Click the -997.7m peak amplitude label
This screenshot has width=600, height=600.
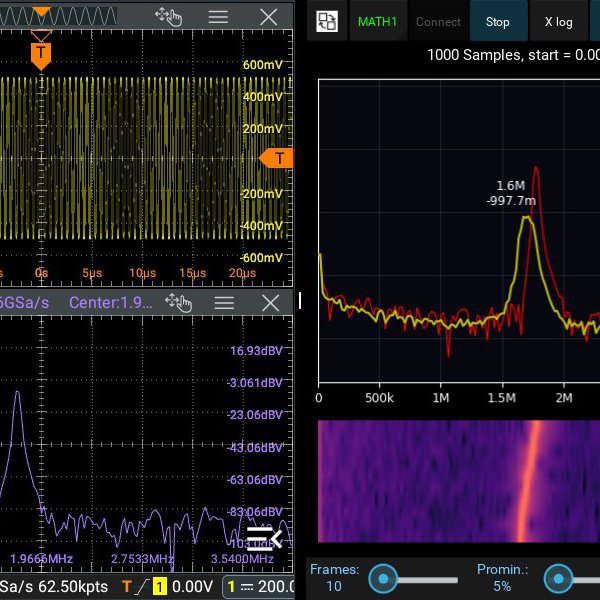click(x=511, y=201)
